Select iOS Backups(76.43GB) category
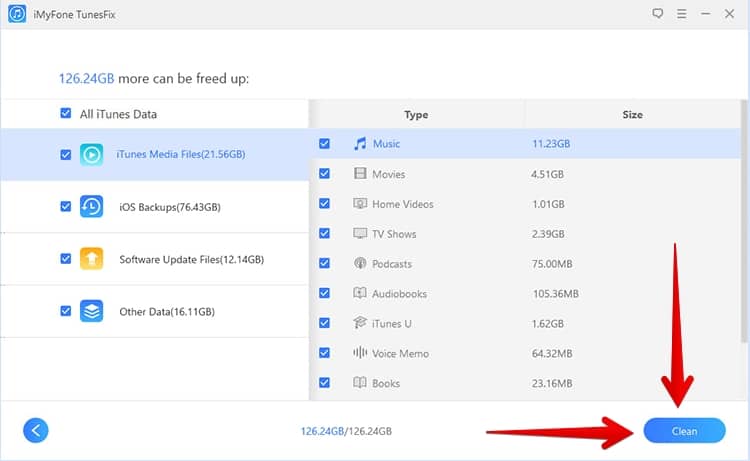This screenshot has height=461, width=750. point(154,207)
